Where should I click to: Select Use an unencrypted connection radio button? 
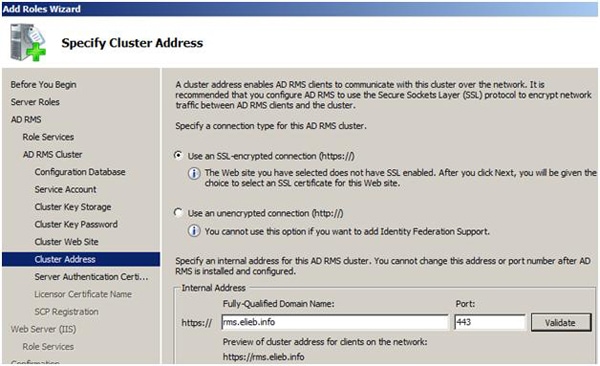pos(178,212)
